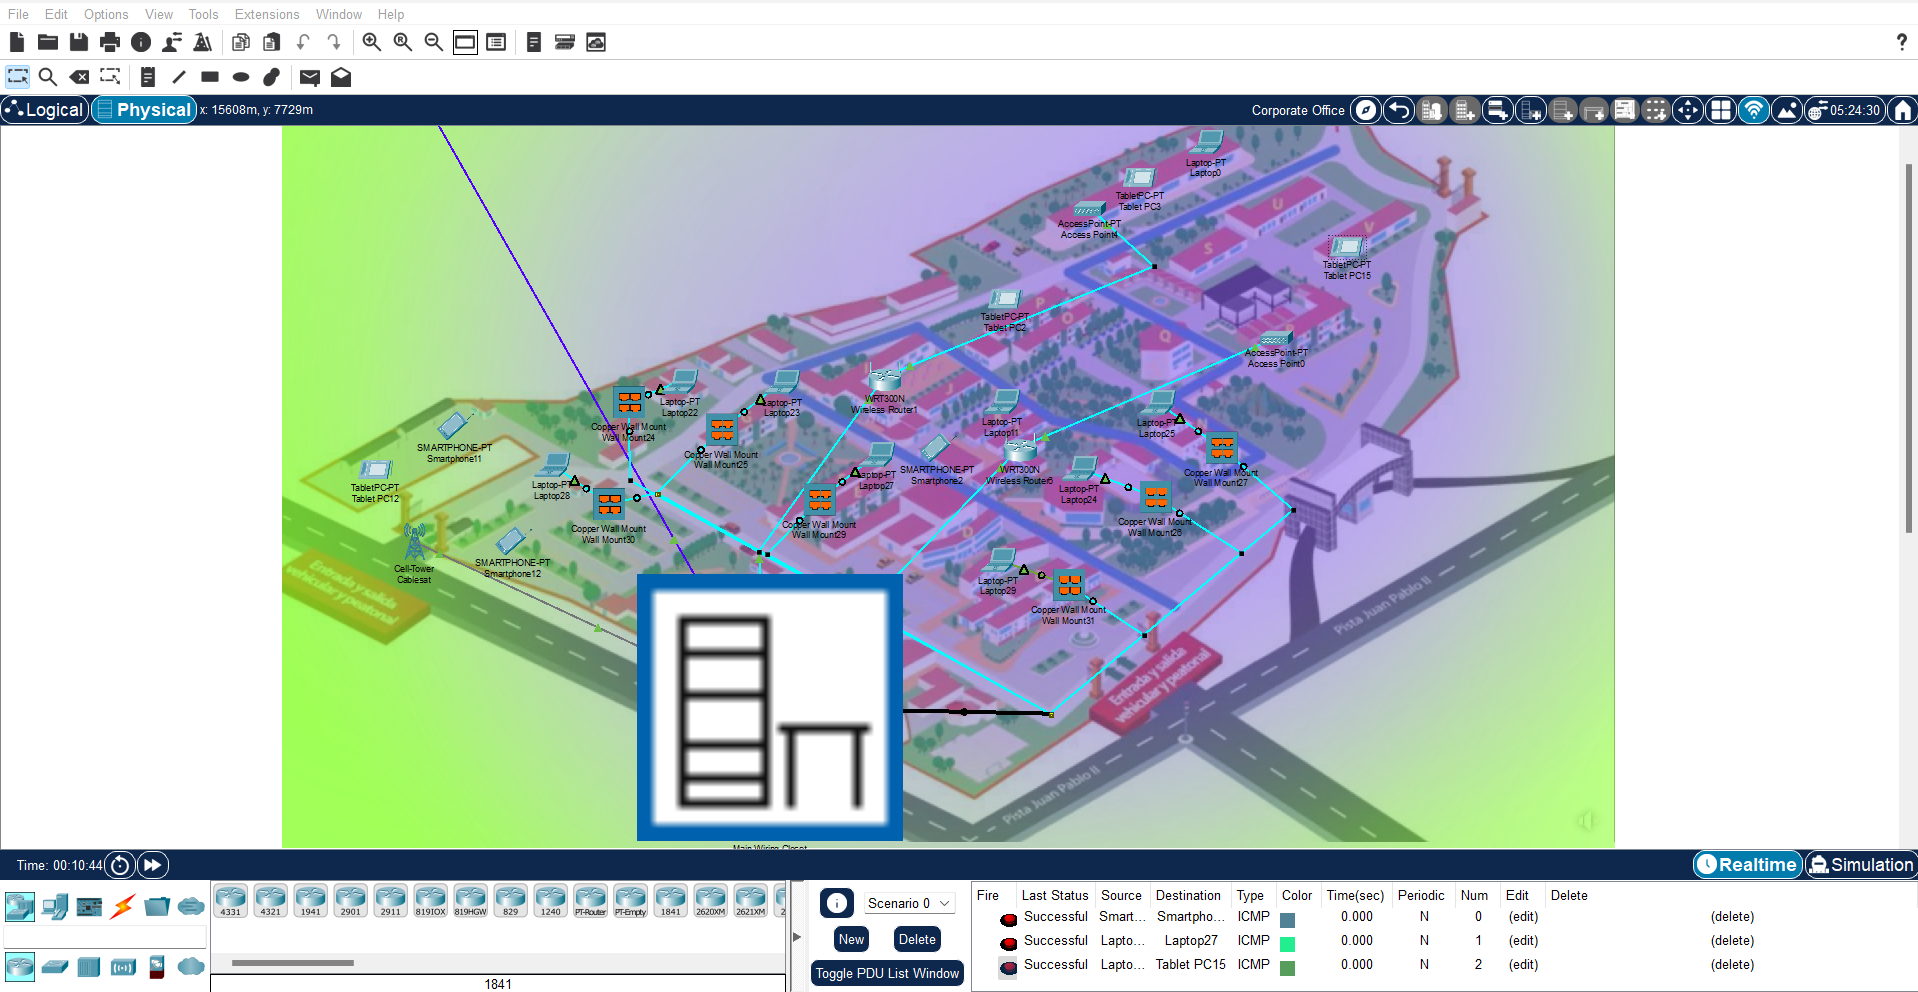Open the Options menu
Viewport: 1918px width, 992px height.
tap(106, 14)
